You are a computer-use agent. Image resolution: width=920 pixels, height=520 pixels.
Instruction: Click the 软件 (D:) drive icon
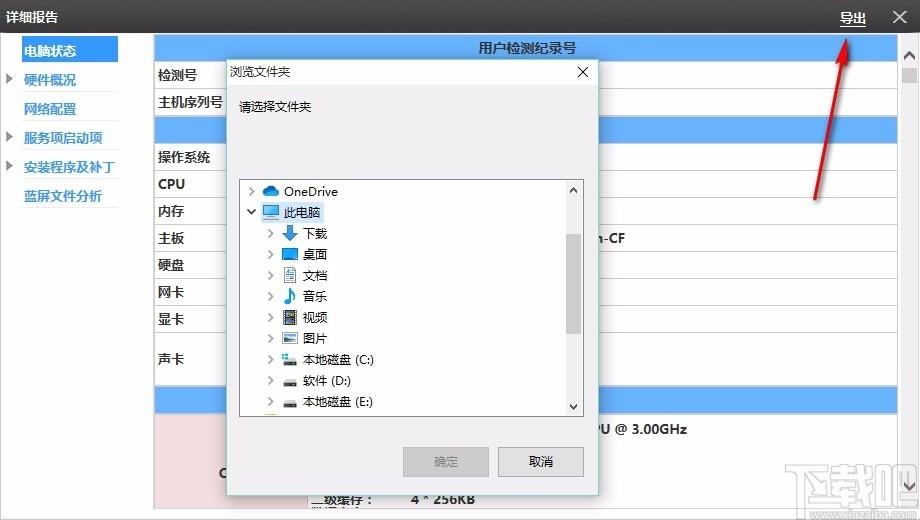click(290, 381)
